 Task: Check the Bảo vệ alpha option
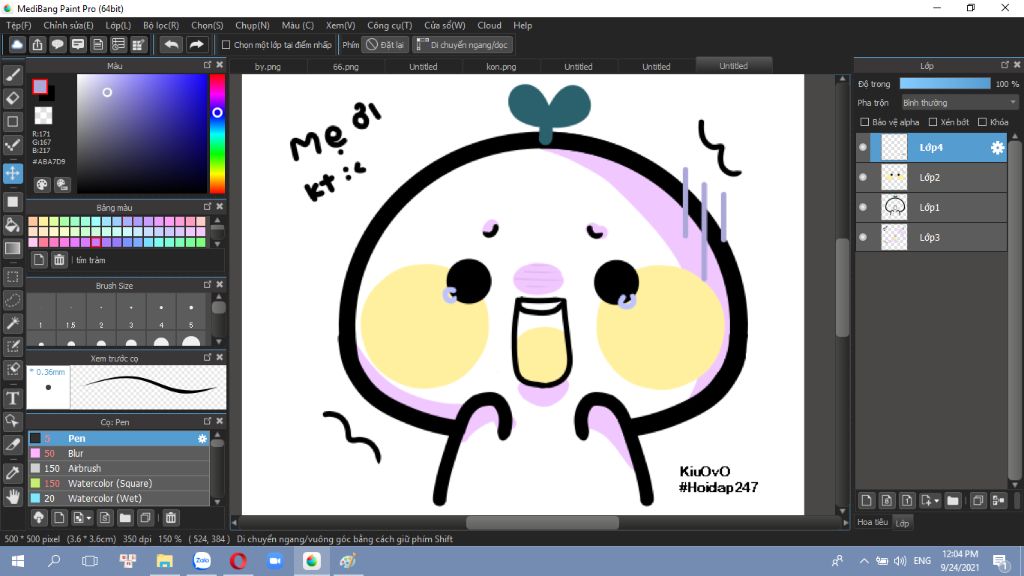(x=865, y=122)
